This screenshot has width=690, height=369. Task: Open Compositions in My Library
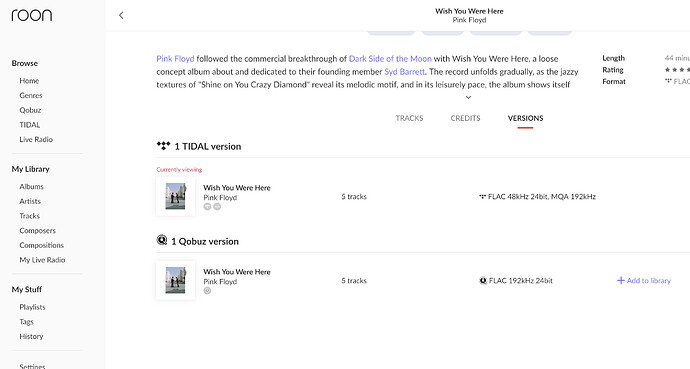41,245
